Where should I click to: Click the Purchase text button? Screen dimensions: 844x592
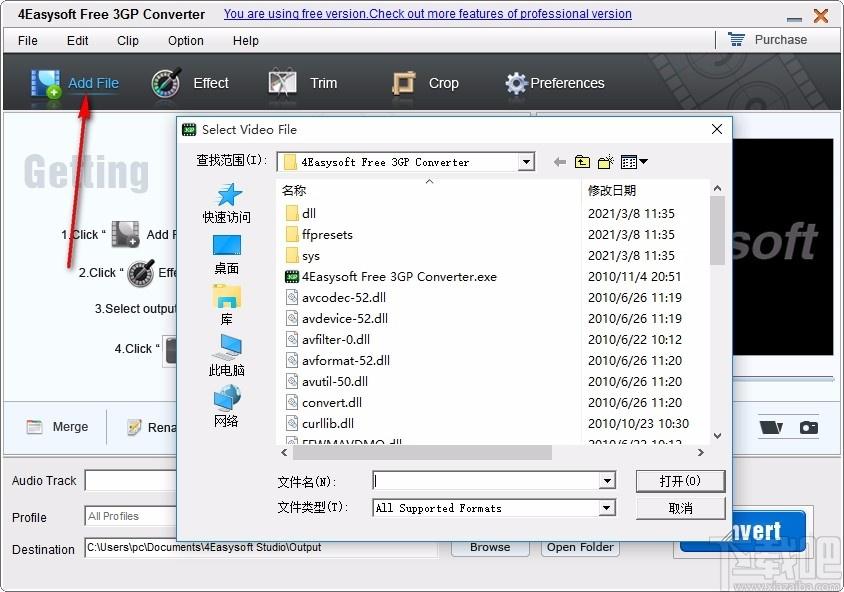click(780, 40)
